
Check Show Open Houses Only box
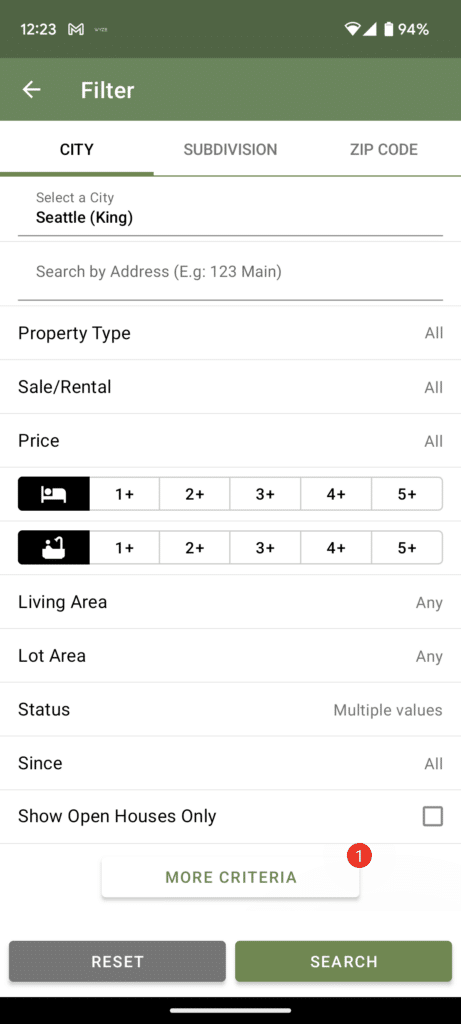(x=432, y=816)
